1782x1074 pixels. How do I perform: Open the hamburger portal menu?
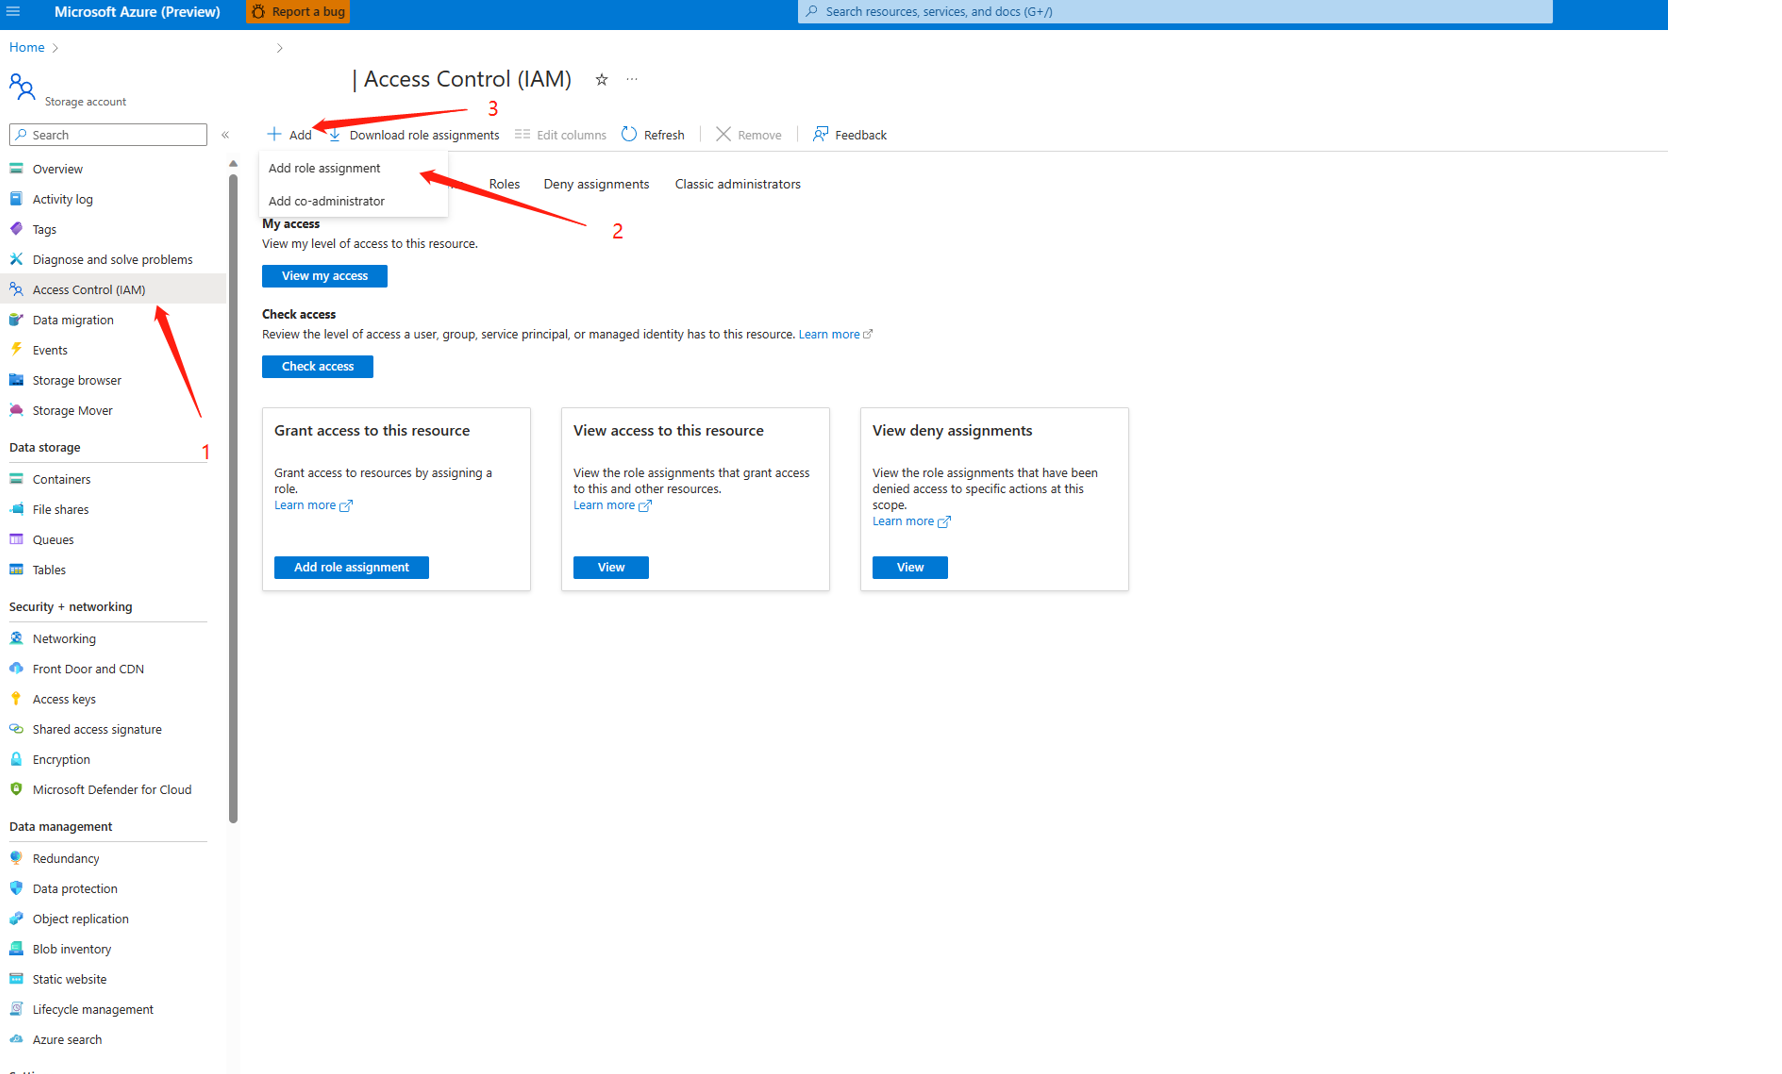[x=13, y=11]
